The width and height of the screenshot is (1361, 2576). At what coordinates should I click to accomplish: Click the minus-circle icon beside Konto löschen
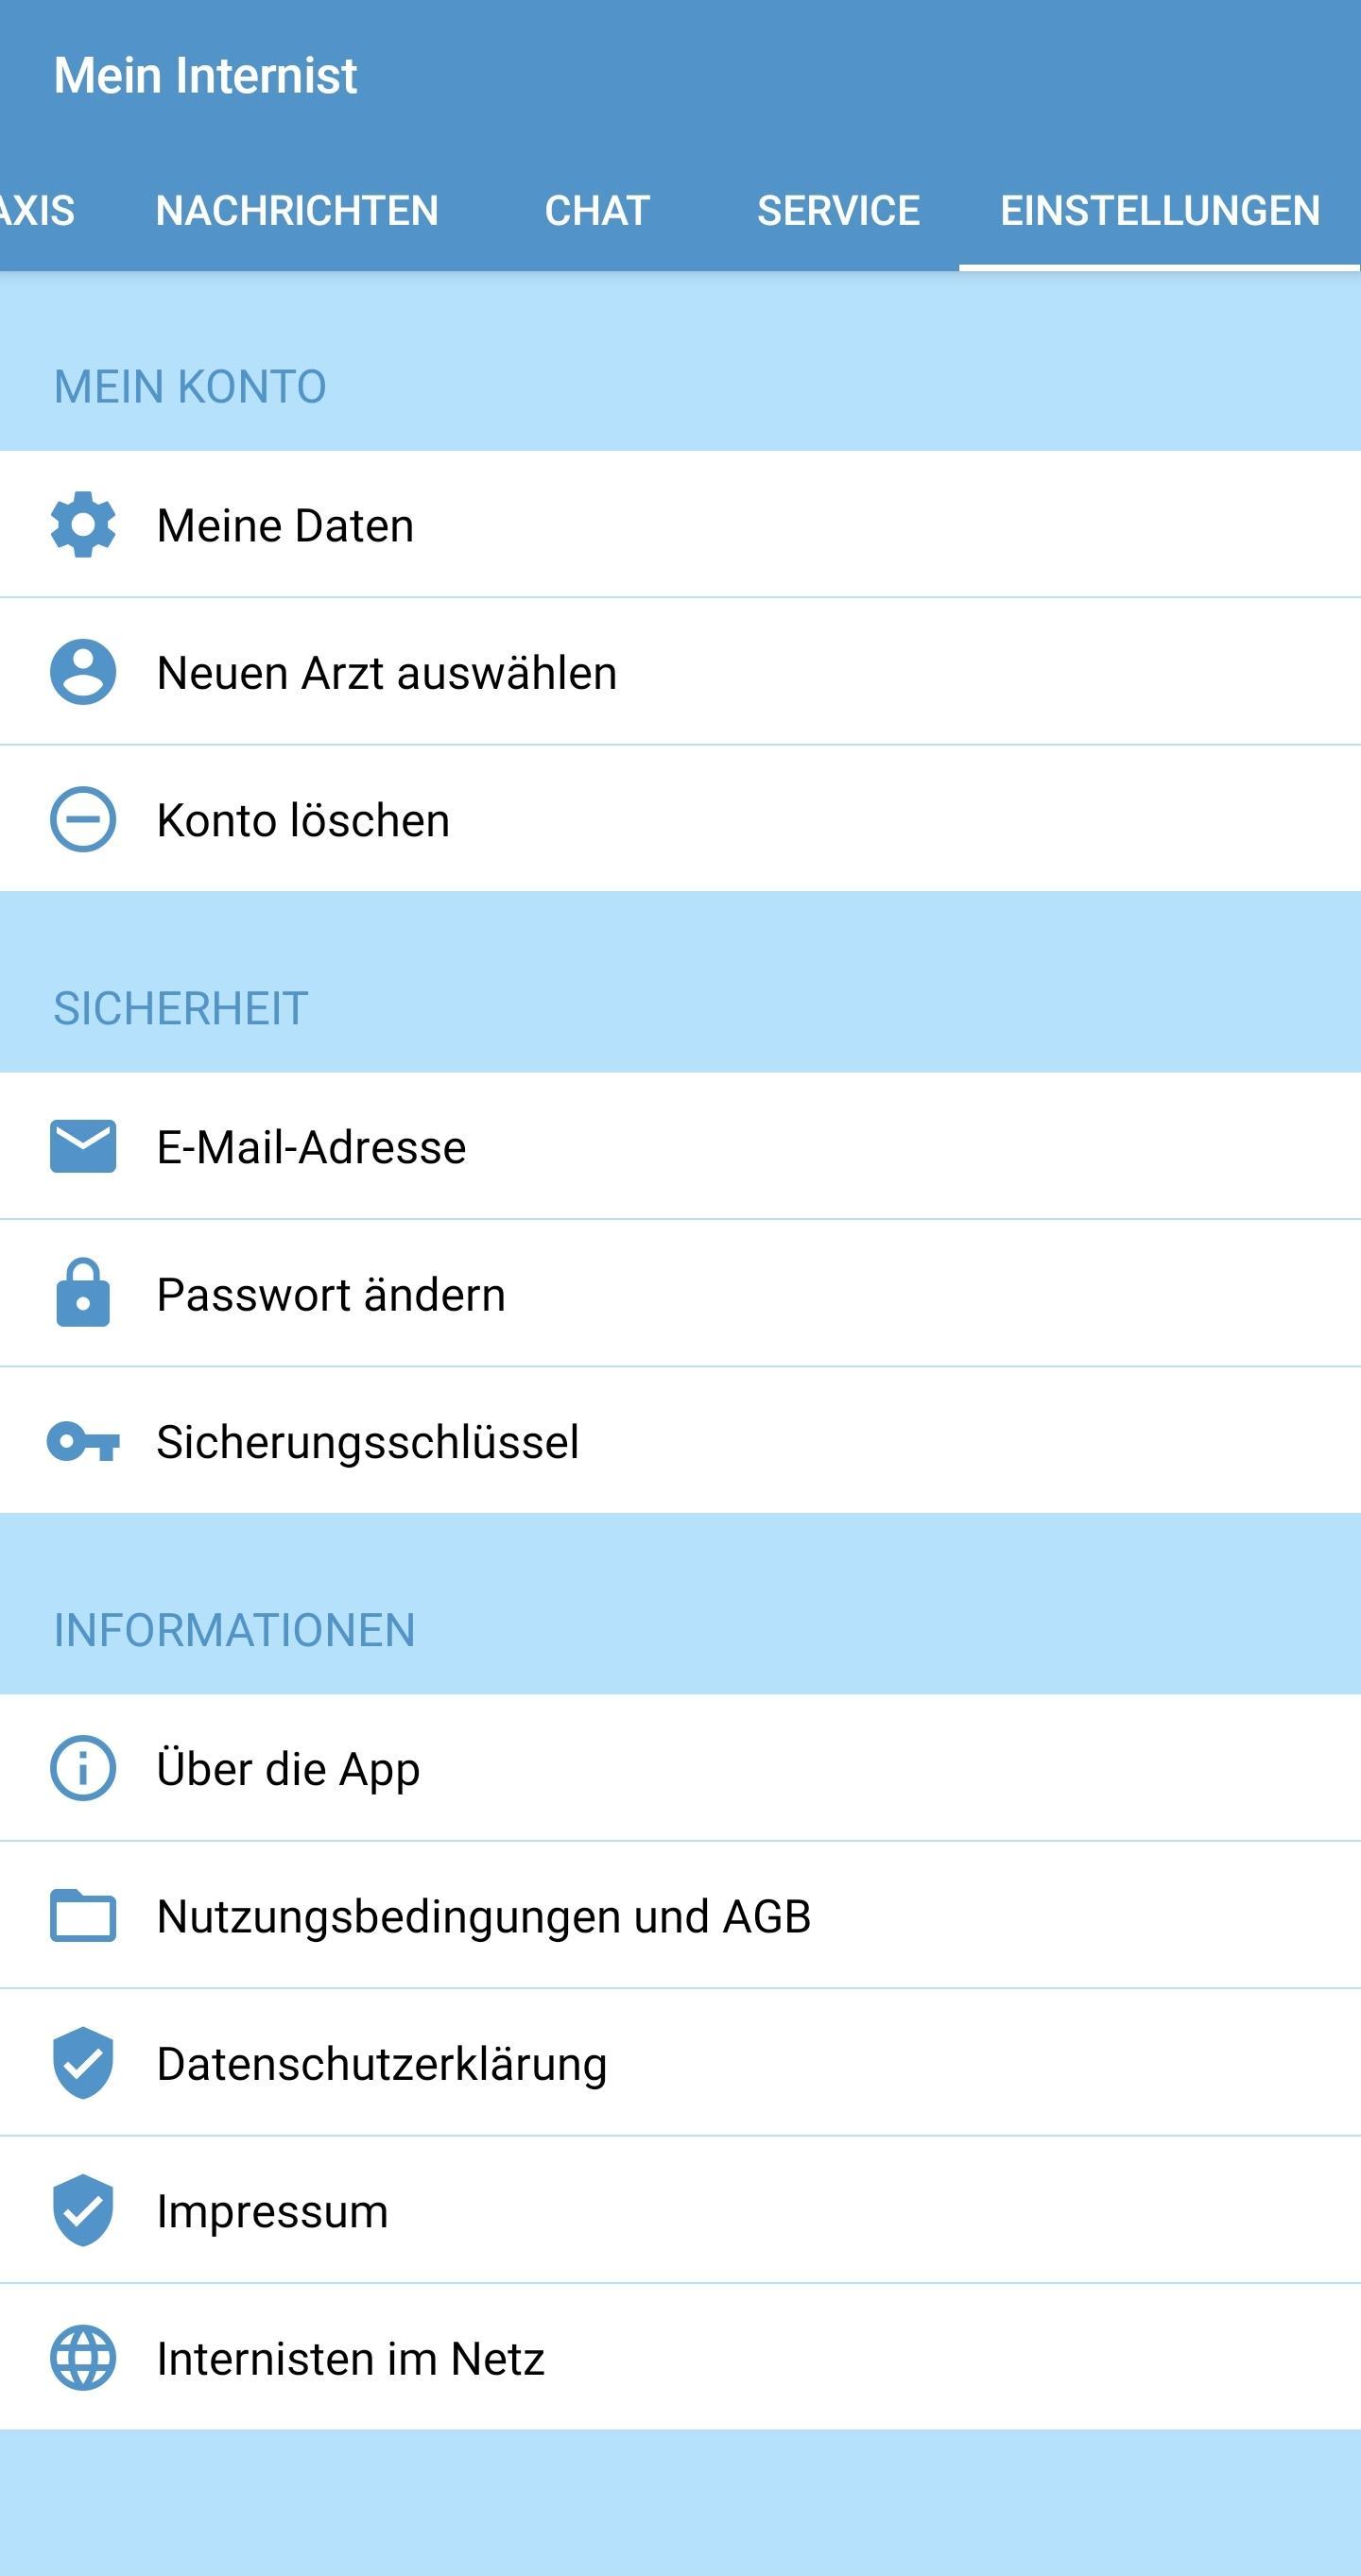tap(83, 819)
